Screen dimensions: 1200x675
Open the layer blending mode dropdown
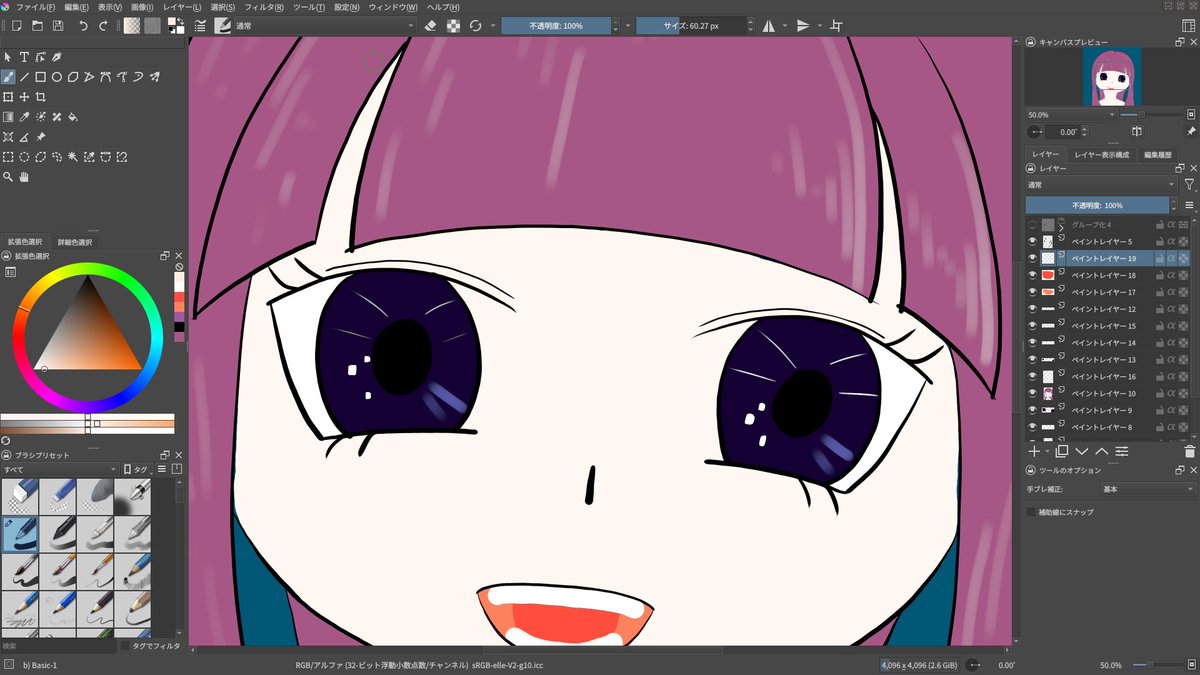coord(1101,185)
